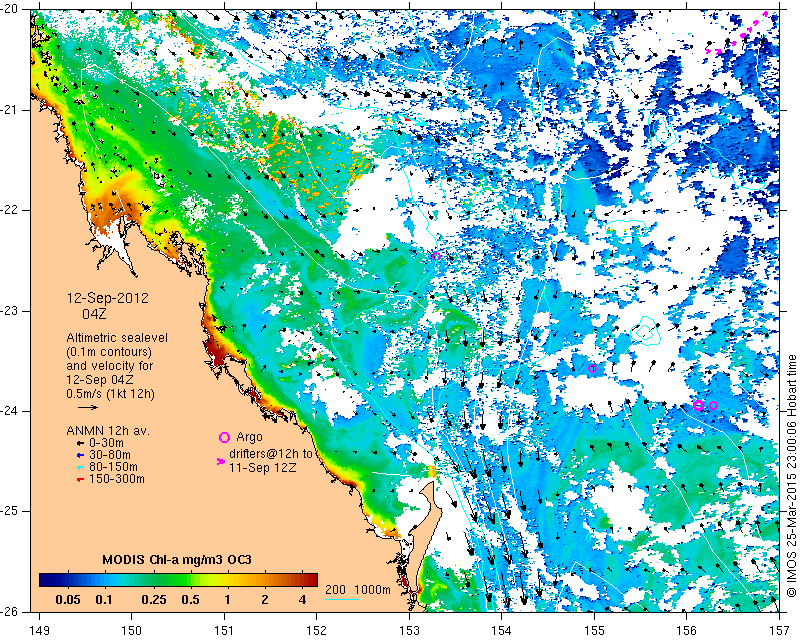Click the 'Argo' legend text
This screenshot has width=800, height=640.
[249, 437]
